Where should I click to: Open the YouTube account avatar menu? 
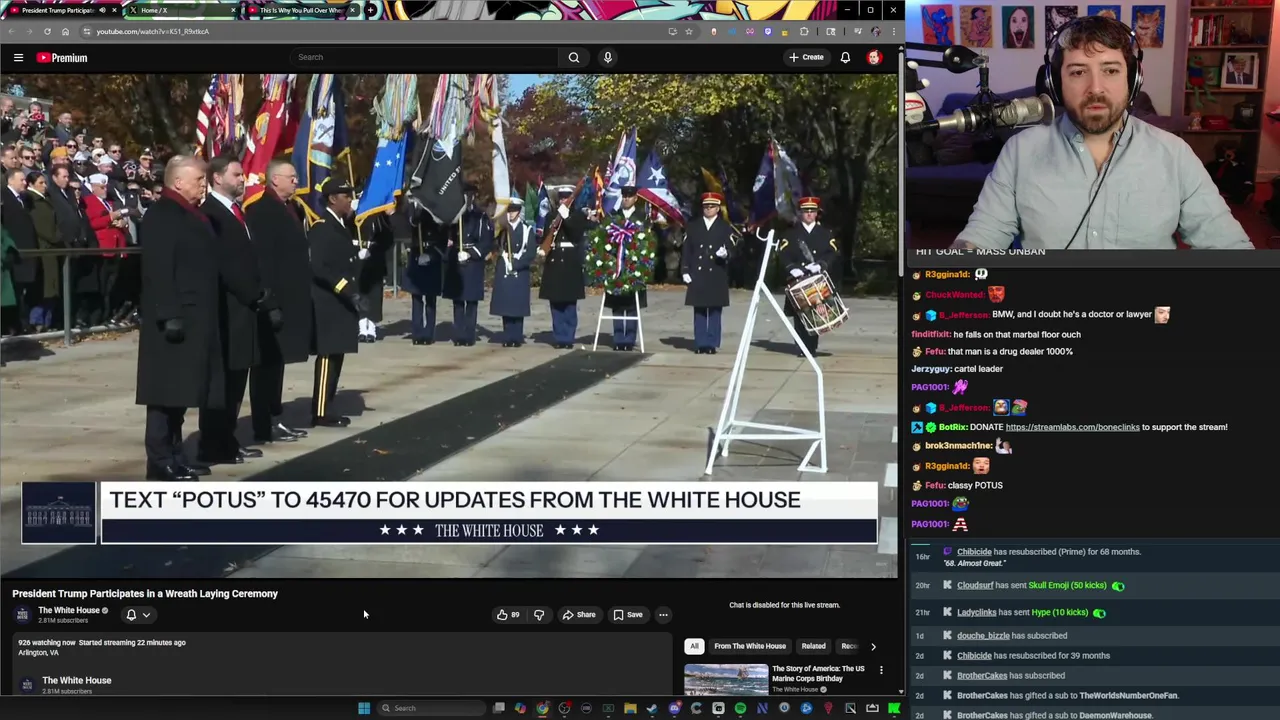click(874, 57)
